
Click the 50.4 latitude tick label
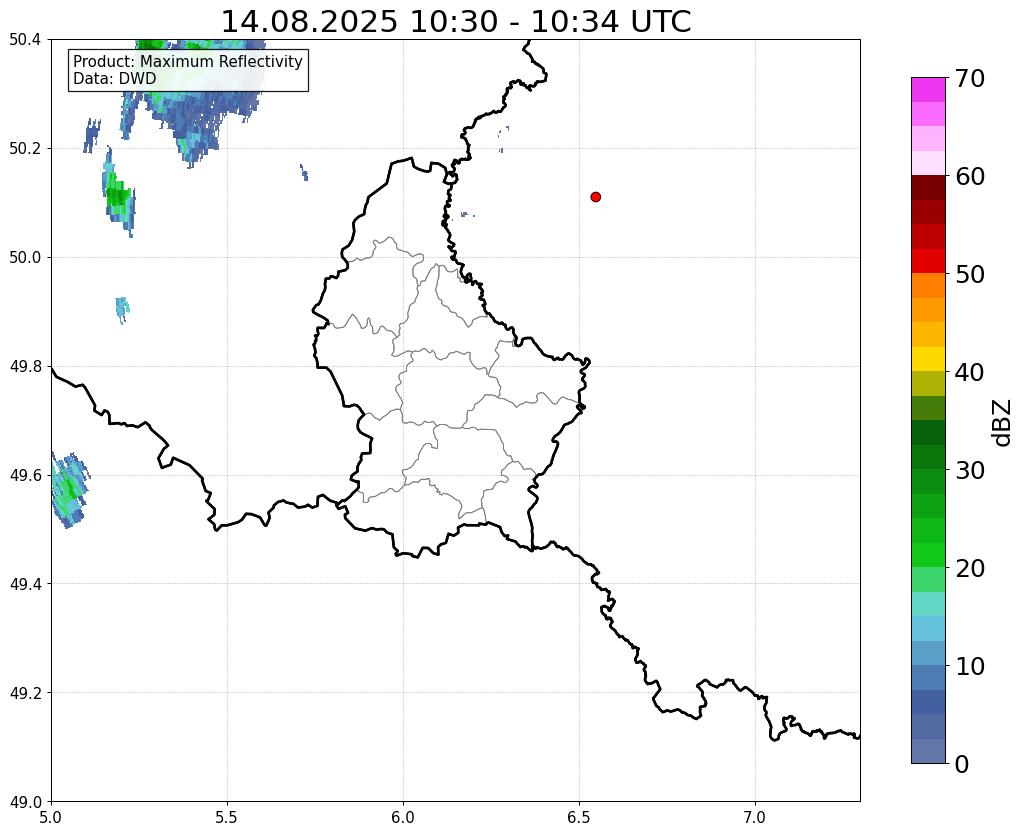25,40
